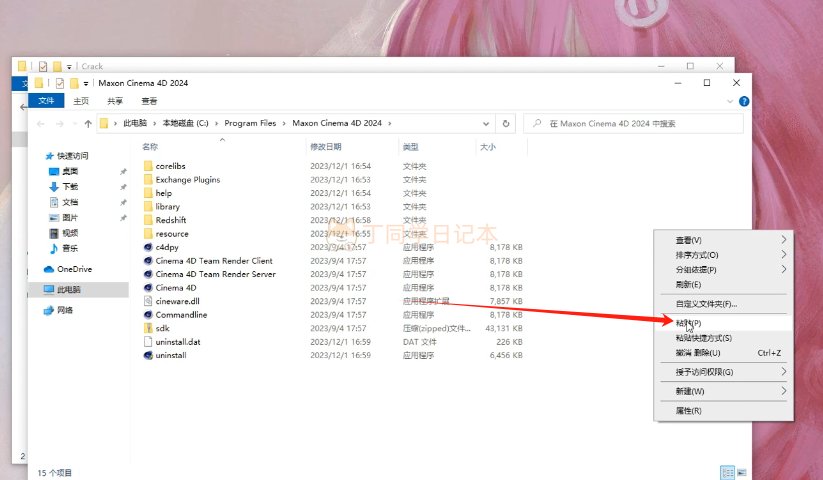This screenshot has width=823, height=480.
Task: Open the quick access toolbar customize dropdown
Action: point(86,83)
